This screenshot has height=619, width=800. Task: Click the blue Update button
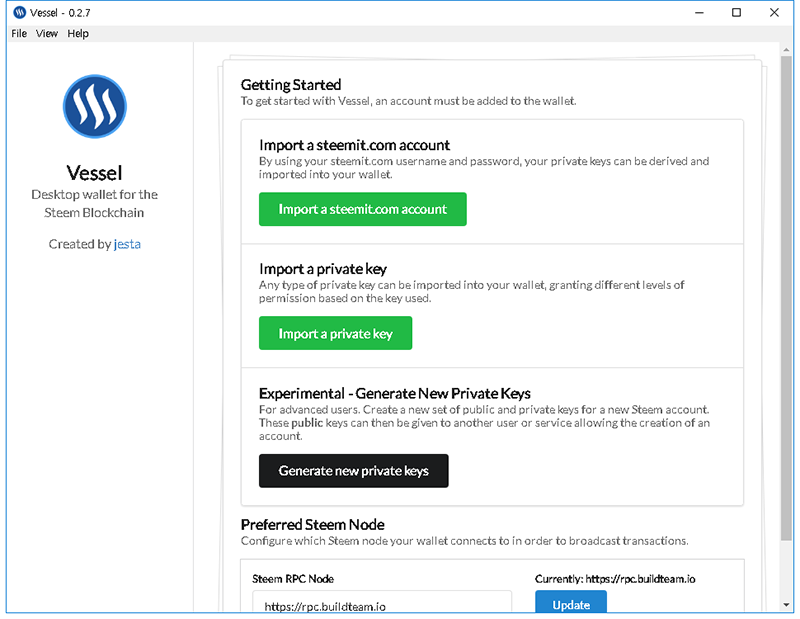coord(571,602)
